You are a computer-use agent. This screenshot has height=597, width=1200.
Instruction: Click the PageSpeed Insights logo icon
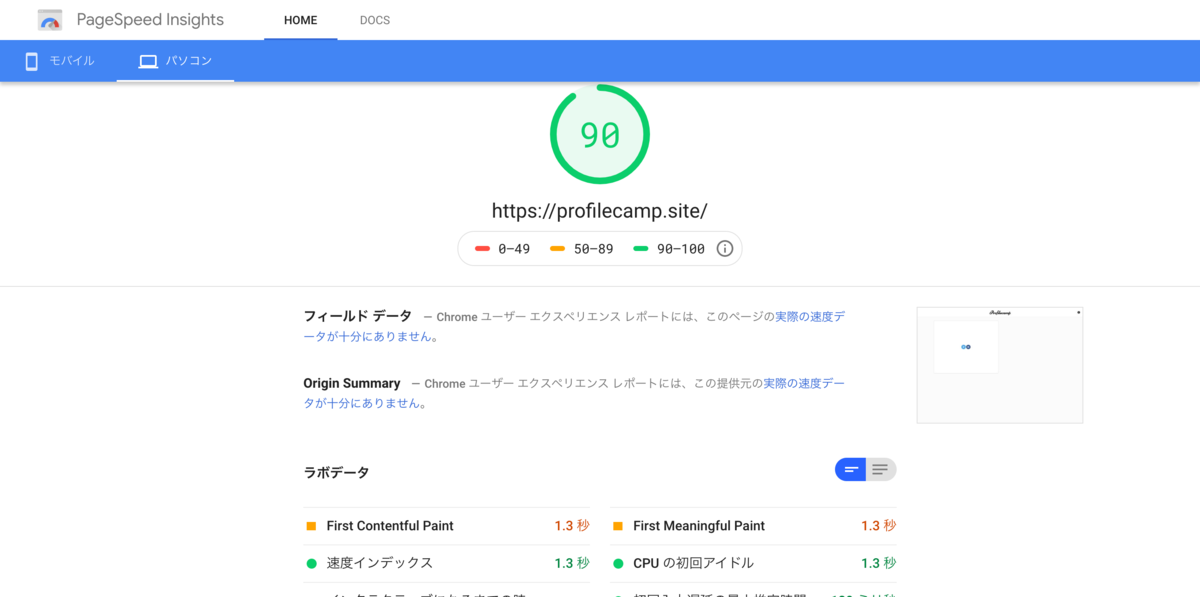pyautogui.click(x=50, y=20)
